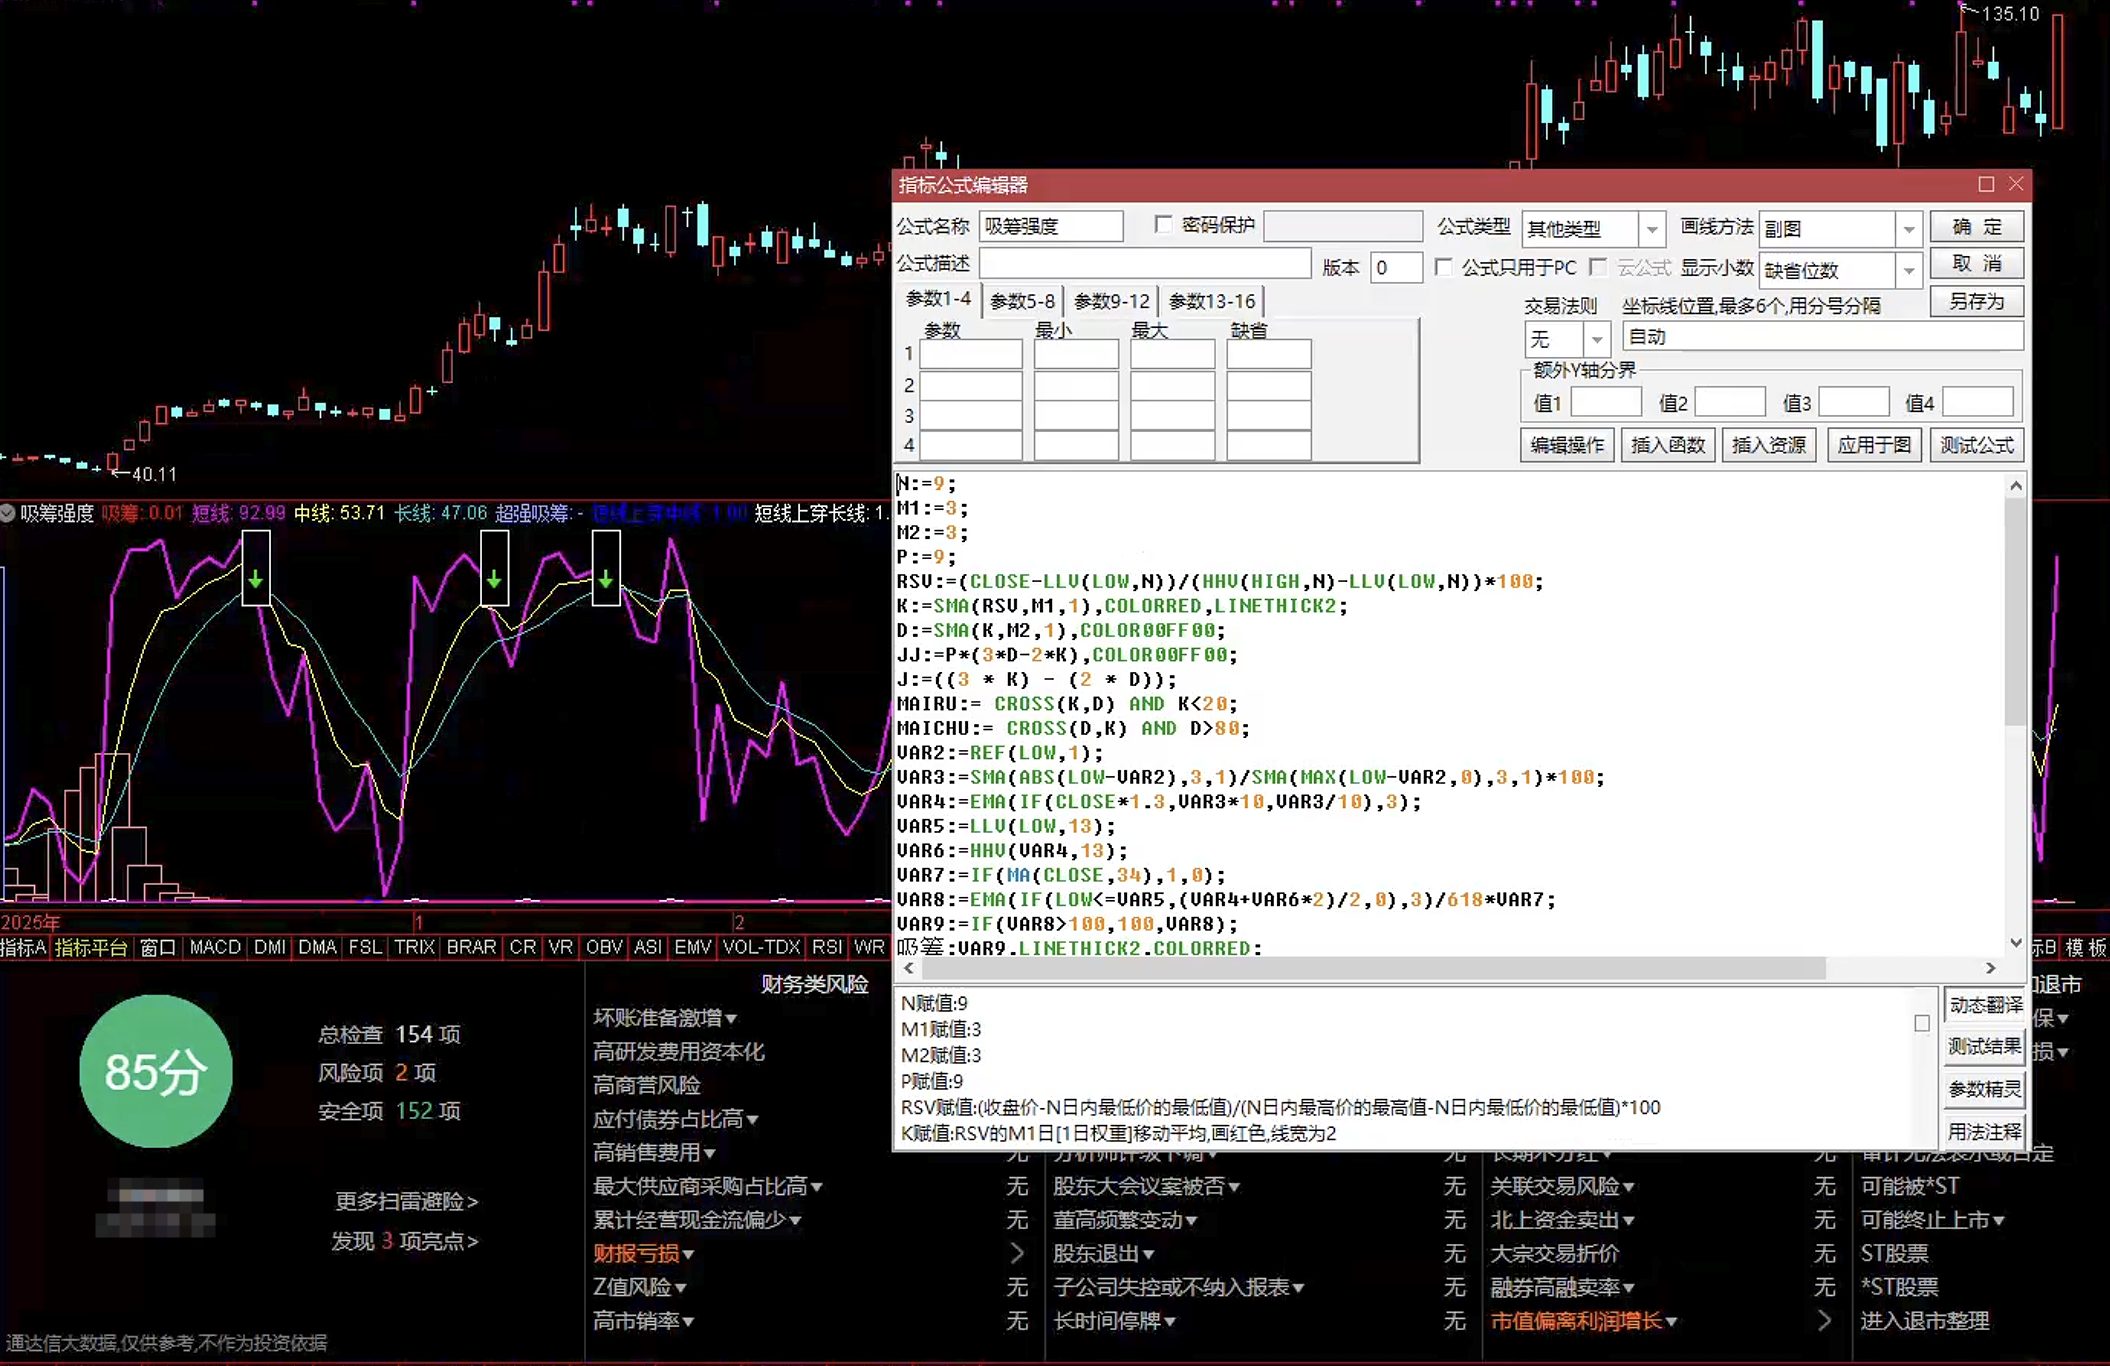Viewport: 2110px width, 1366px height.
Task: Select the 动态翻译 side button
Action: tap(1985, 1005)
